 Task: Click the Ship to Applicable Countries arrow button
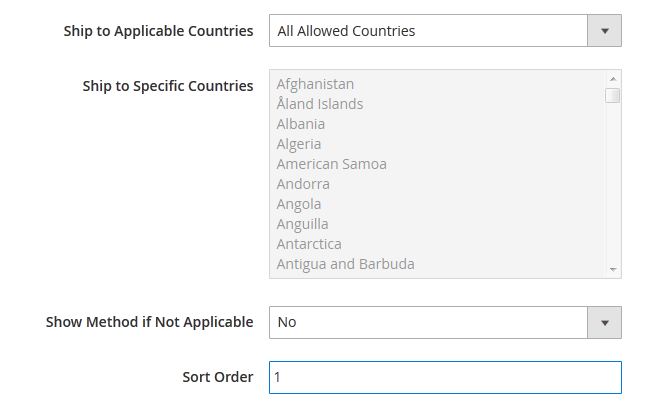click(x=604, y=31)
